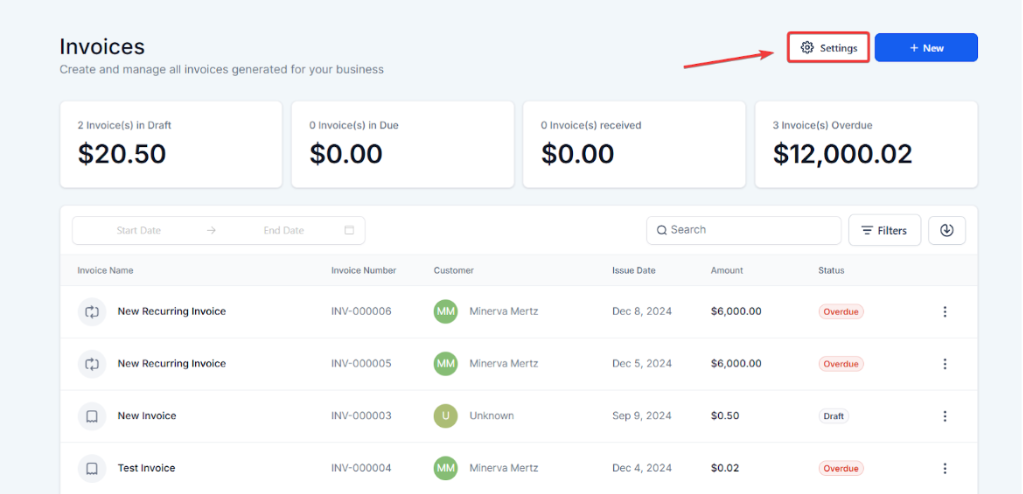Select the End Date field
Screen dimensions: 1023x494
tap(283, 230)
